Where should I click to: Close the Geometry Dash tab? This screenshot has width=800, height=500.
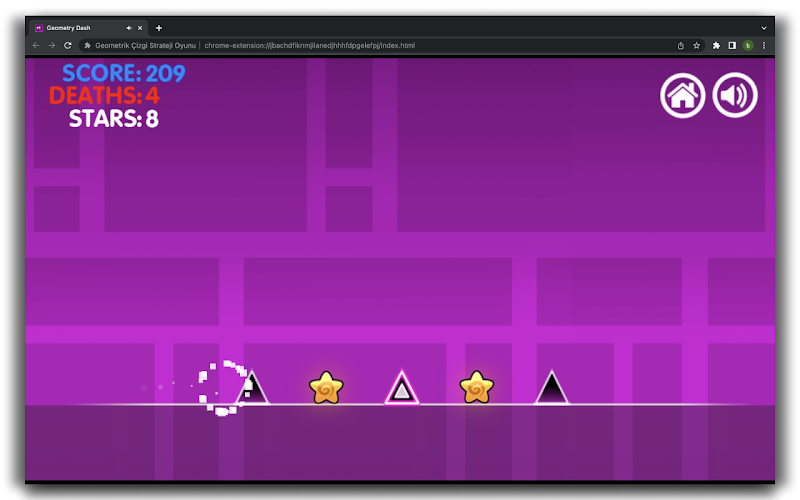140,28
